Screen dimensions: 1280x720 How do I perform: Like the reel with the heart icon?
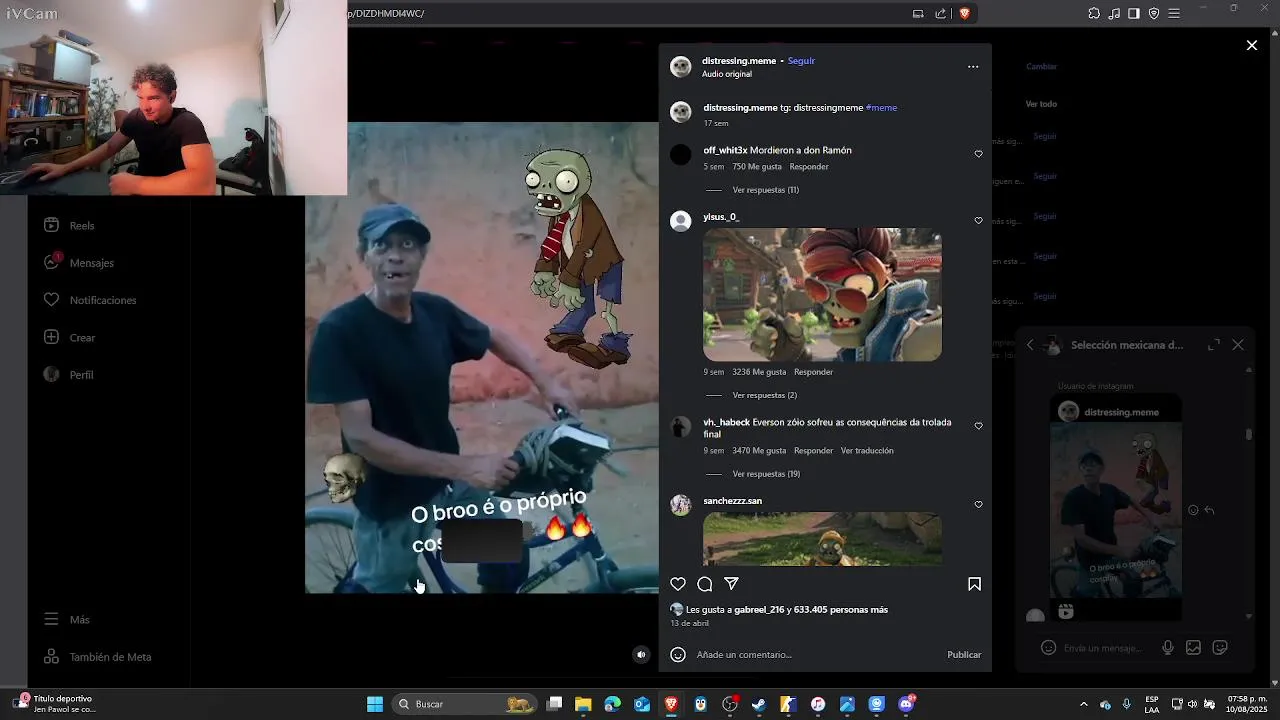[678, 584]
